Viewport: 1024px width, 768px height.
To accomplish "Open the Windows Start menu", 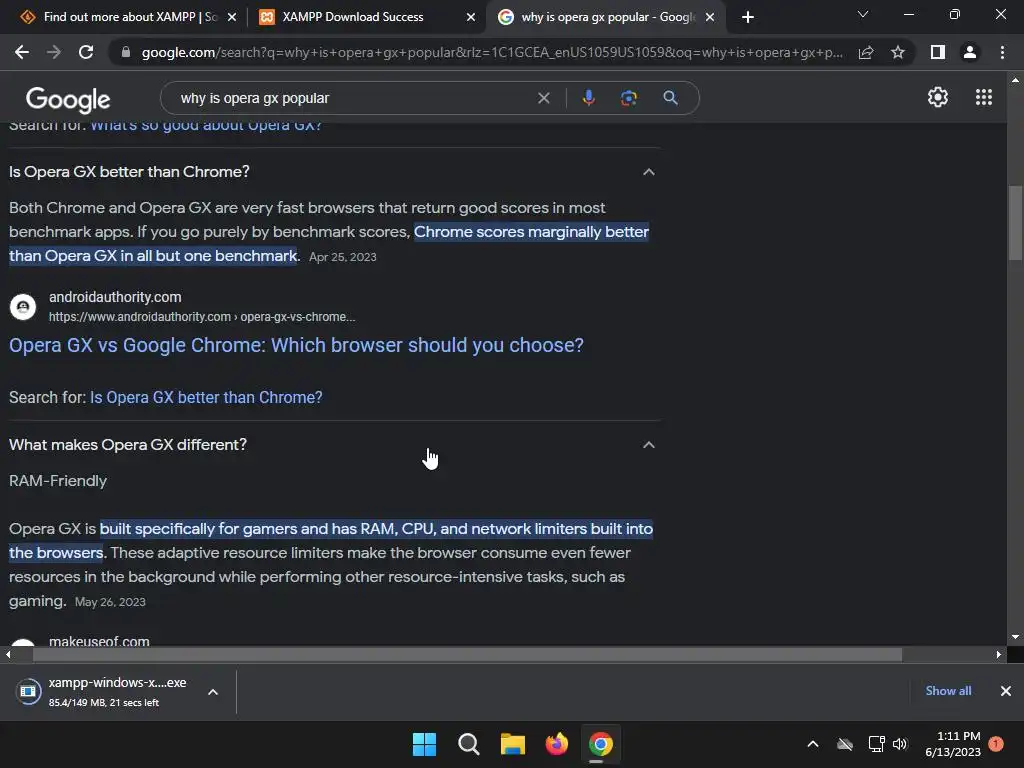I will click(424, 744).
